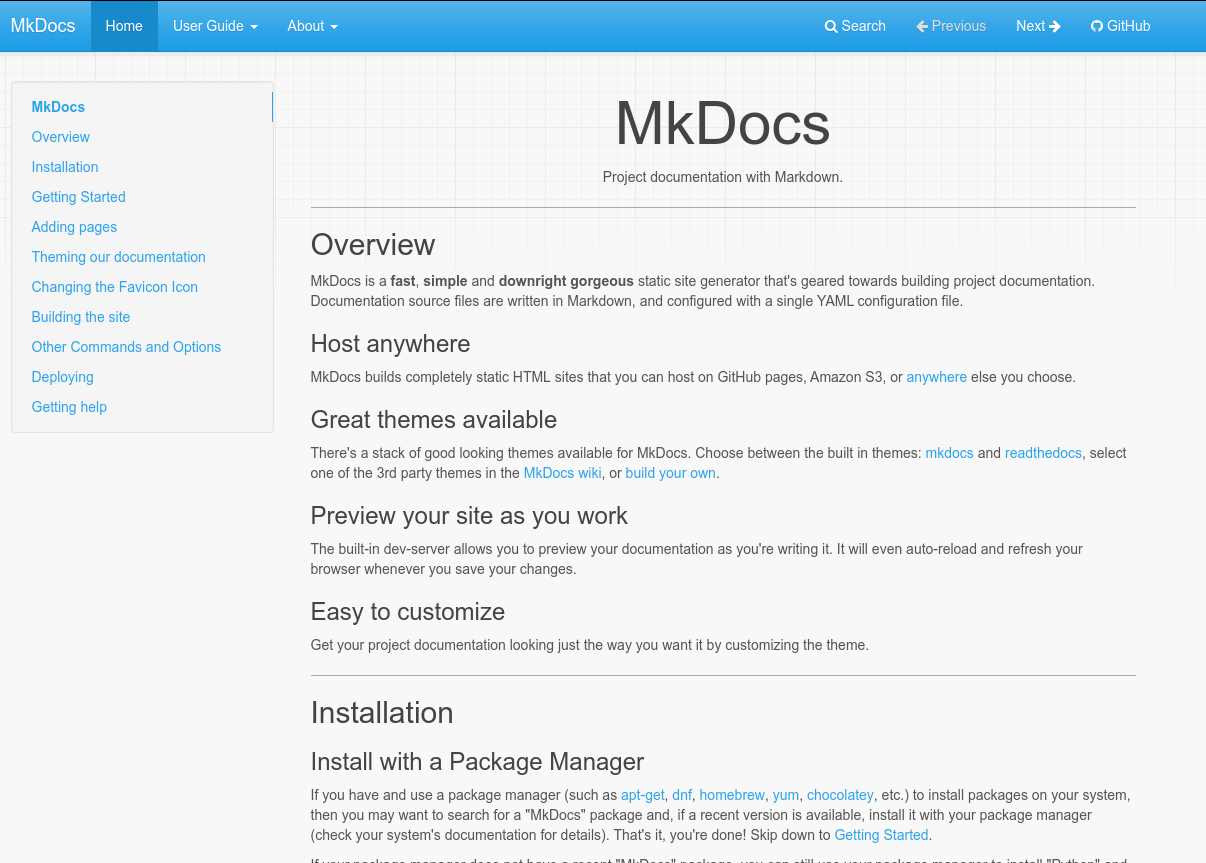Open the homebrew link

[732, 795]
